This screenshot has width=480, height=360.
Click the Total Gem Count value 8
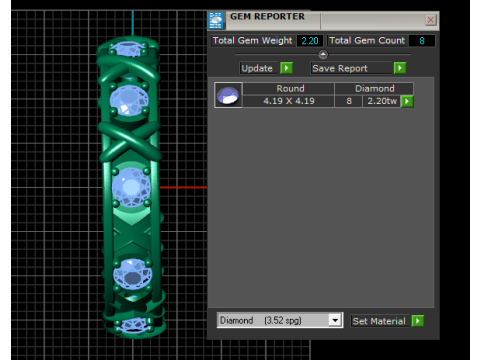click(x=422, y=41)
